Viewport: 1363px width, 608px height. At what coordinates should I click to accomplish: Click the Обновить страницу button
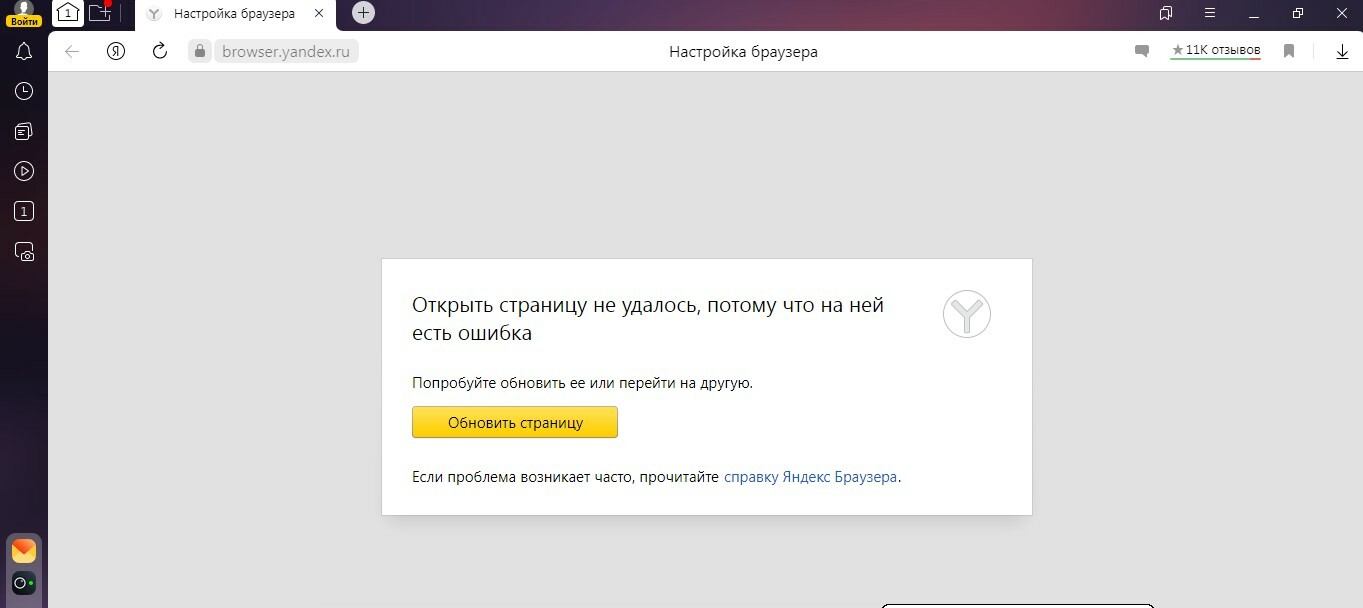point(515,422)
